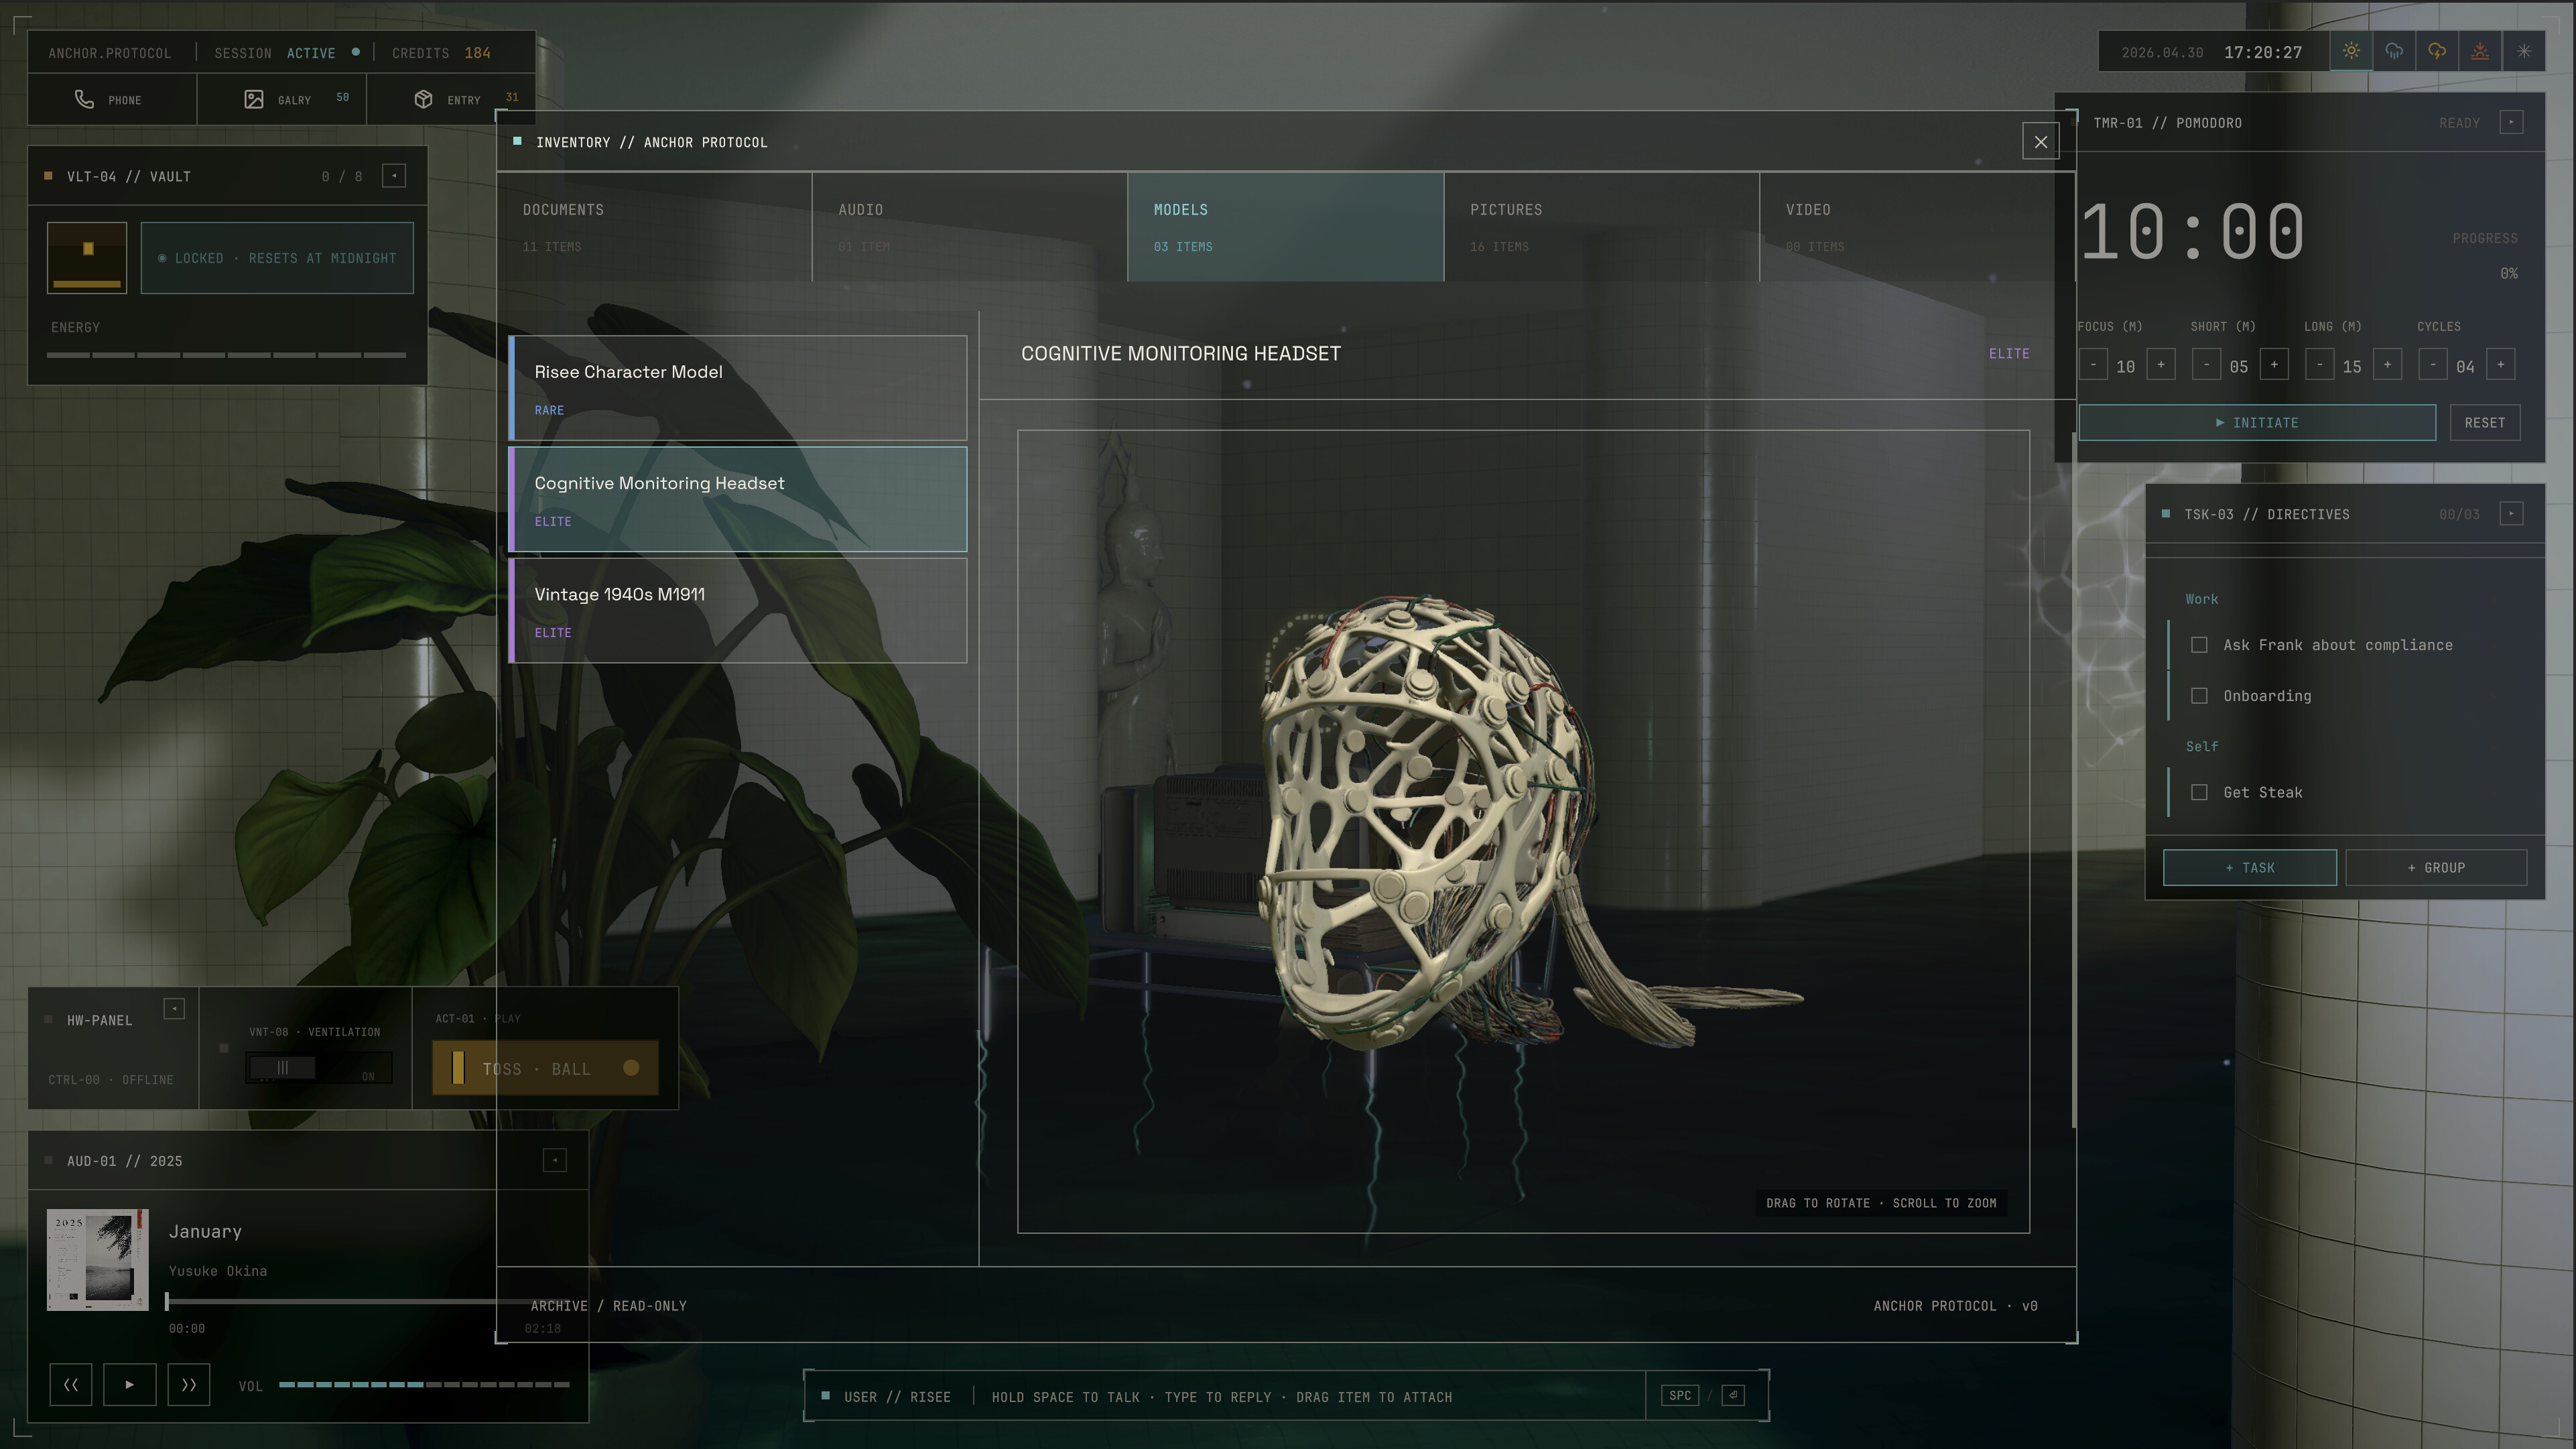Viewport: 2576px width, 1449px height.
Task: Select Cognitive Monitoring Headset item
Action: point(738,499)
